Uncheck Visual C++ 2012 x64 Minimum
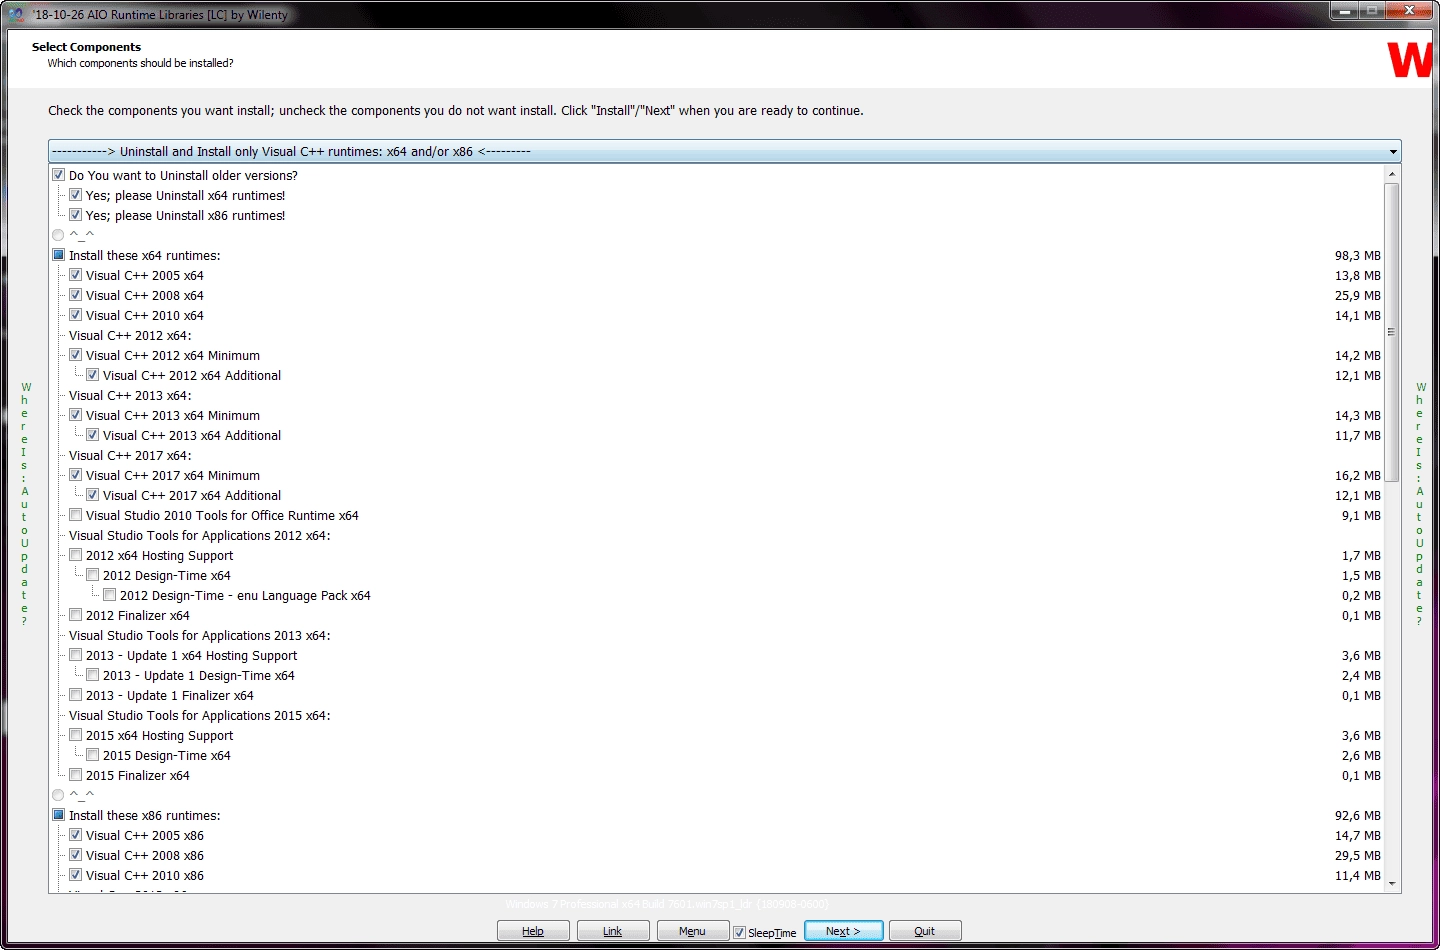 [75, 355]
